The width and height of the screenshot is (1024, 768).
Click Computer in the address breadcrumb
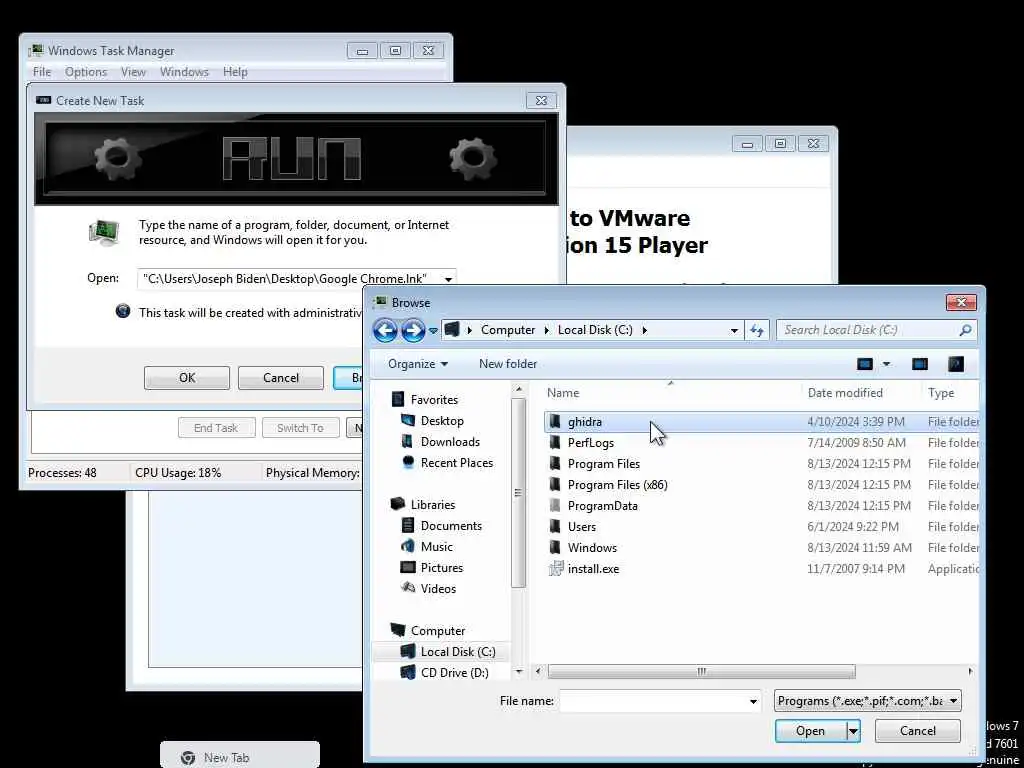click(508, 330)
